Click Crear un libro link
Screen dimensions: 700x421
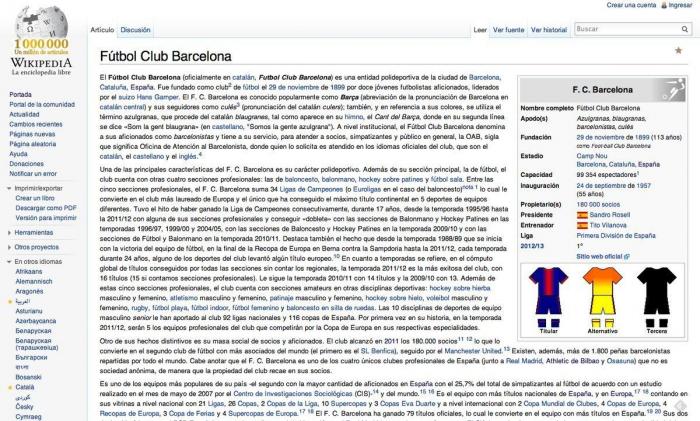click(x=35, y=198)
